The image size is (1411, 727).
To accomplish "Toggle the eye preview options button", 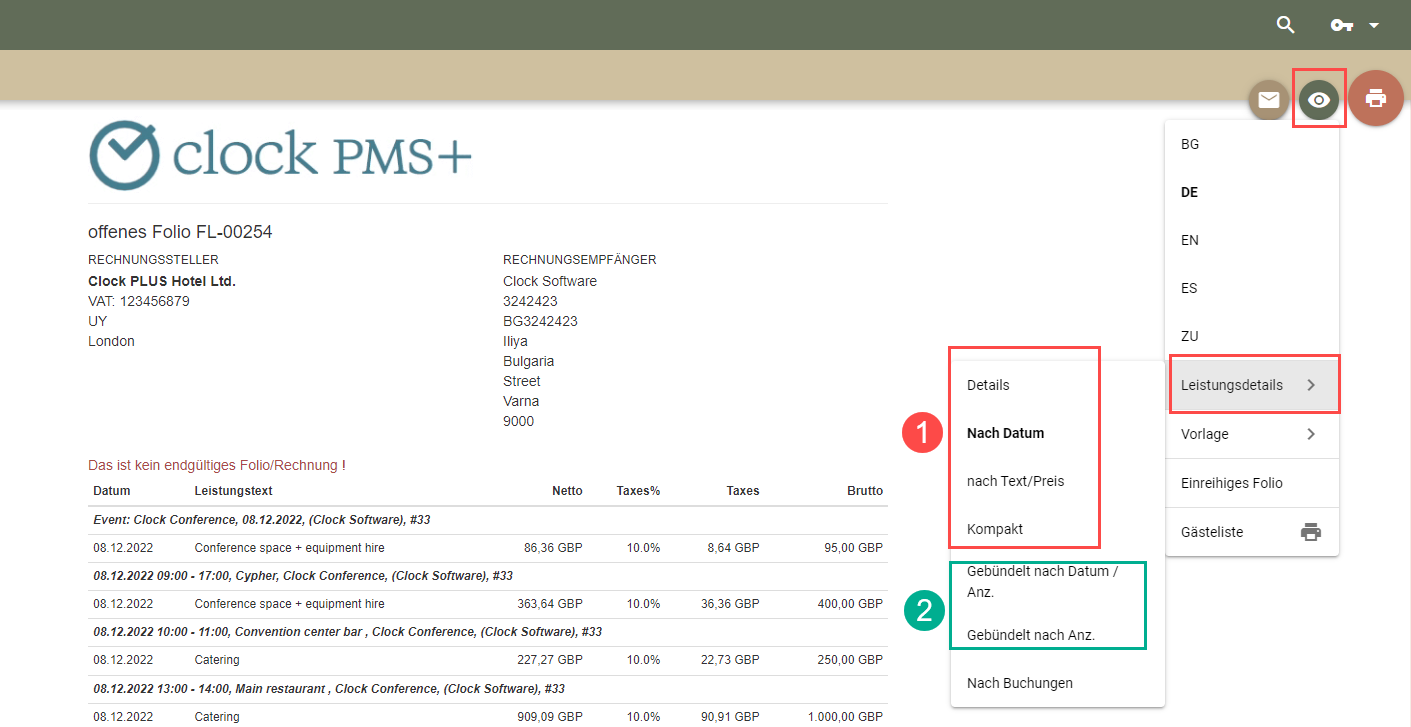I will click(1320, 99).
